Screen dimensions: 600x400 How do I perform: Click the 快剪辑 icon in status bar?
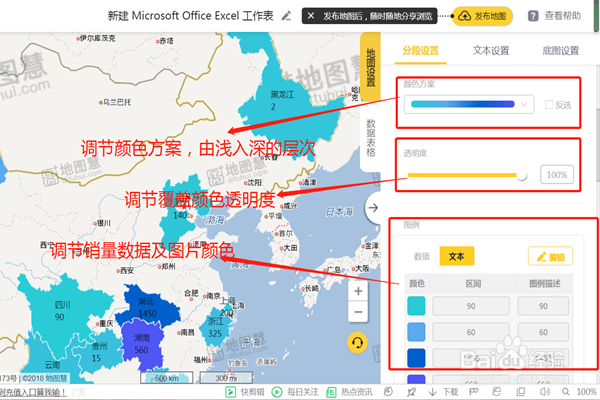[230, 392]
